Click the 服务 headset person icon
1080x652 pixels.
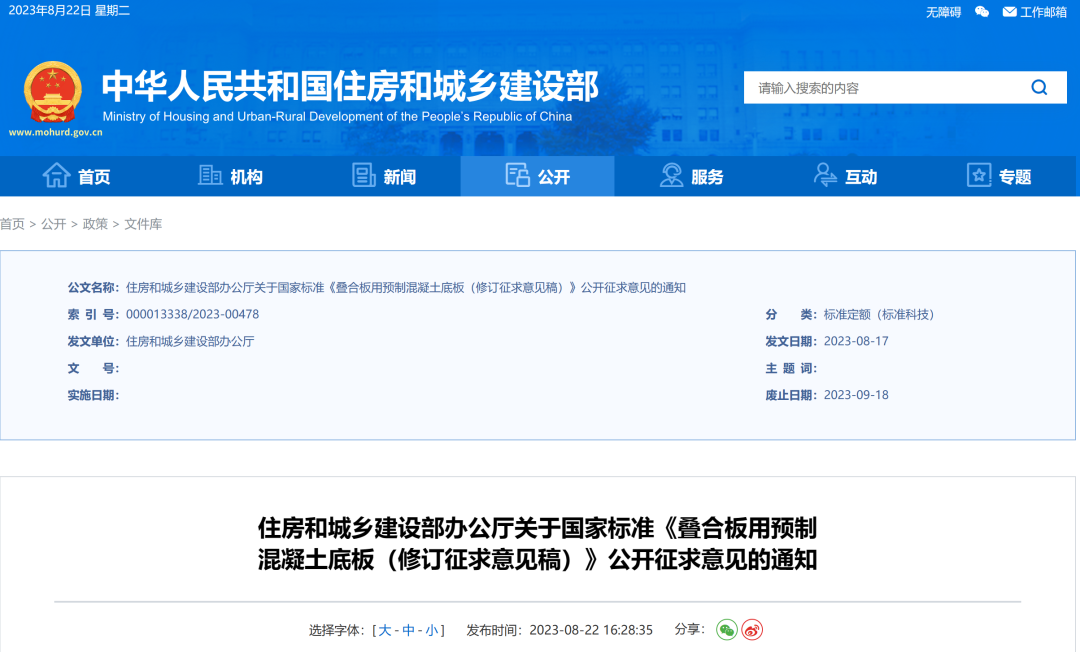click(x=671, y=176)
